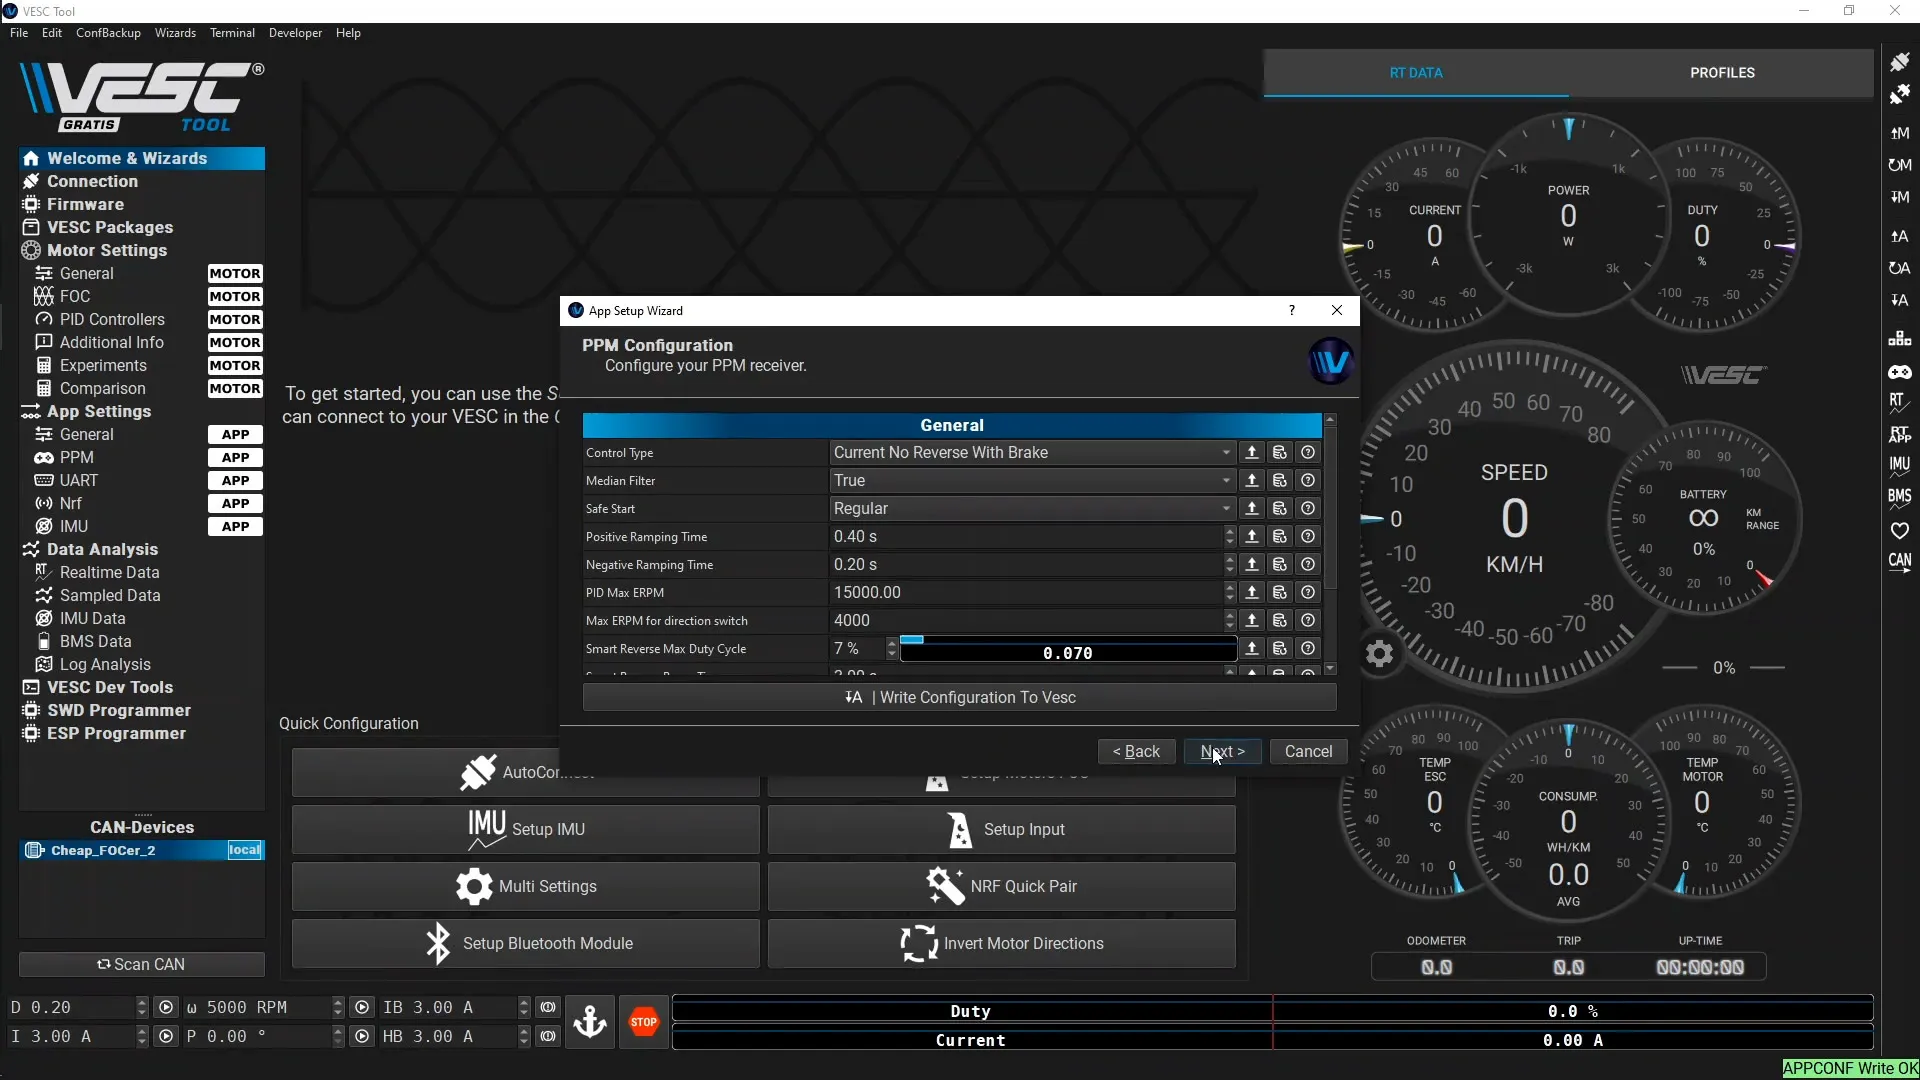Screen dimensions: 1920x1080
Task: Click the anchor icon near the bottom bar
Action: [591, 1021]
